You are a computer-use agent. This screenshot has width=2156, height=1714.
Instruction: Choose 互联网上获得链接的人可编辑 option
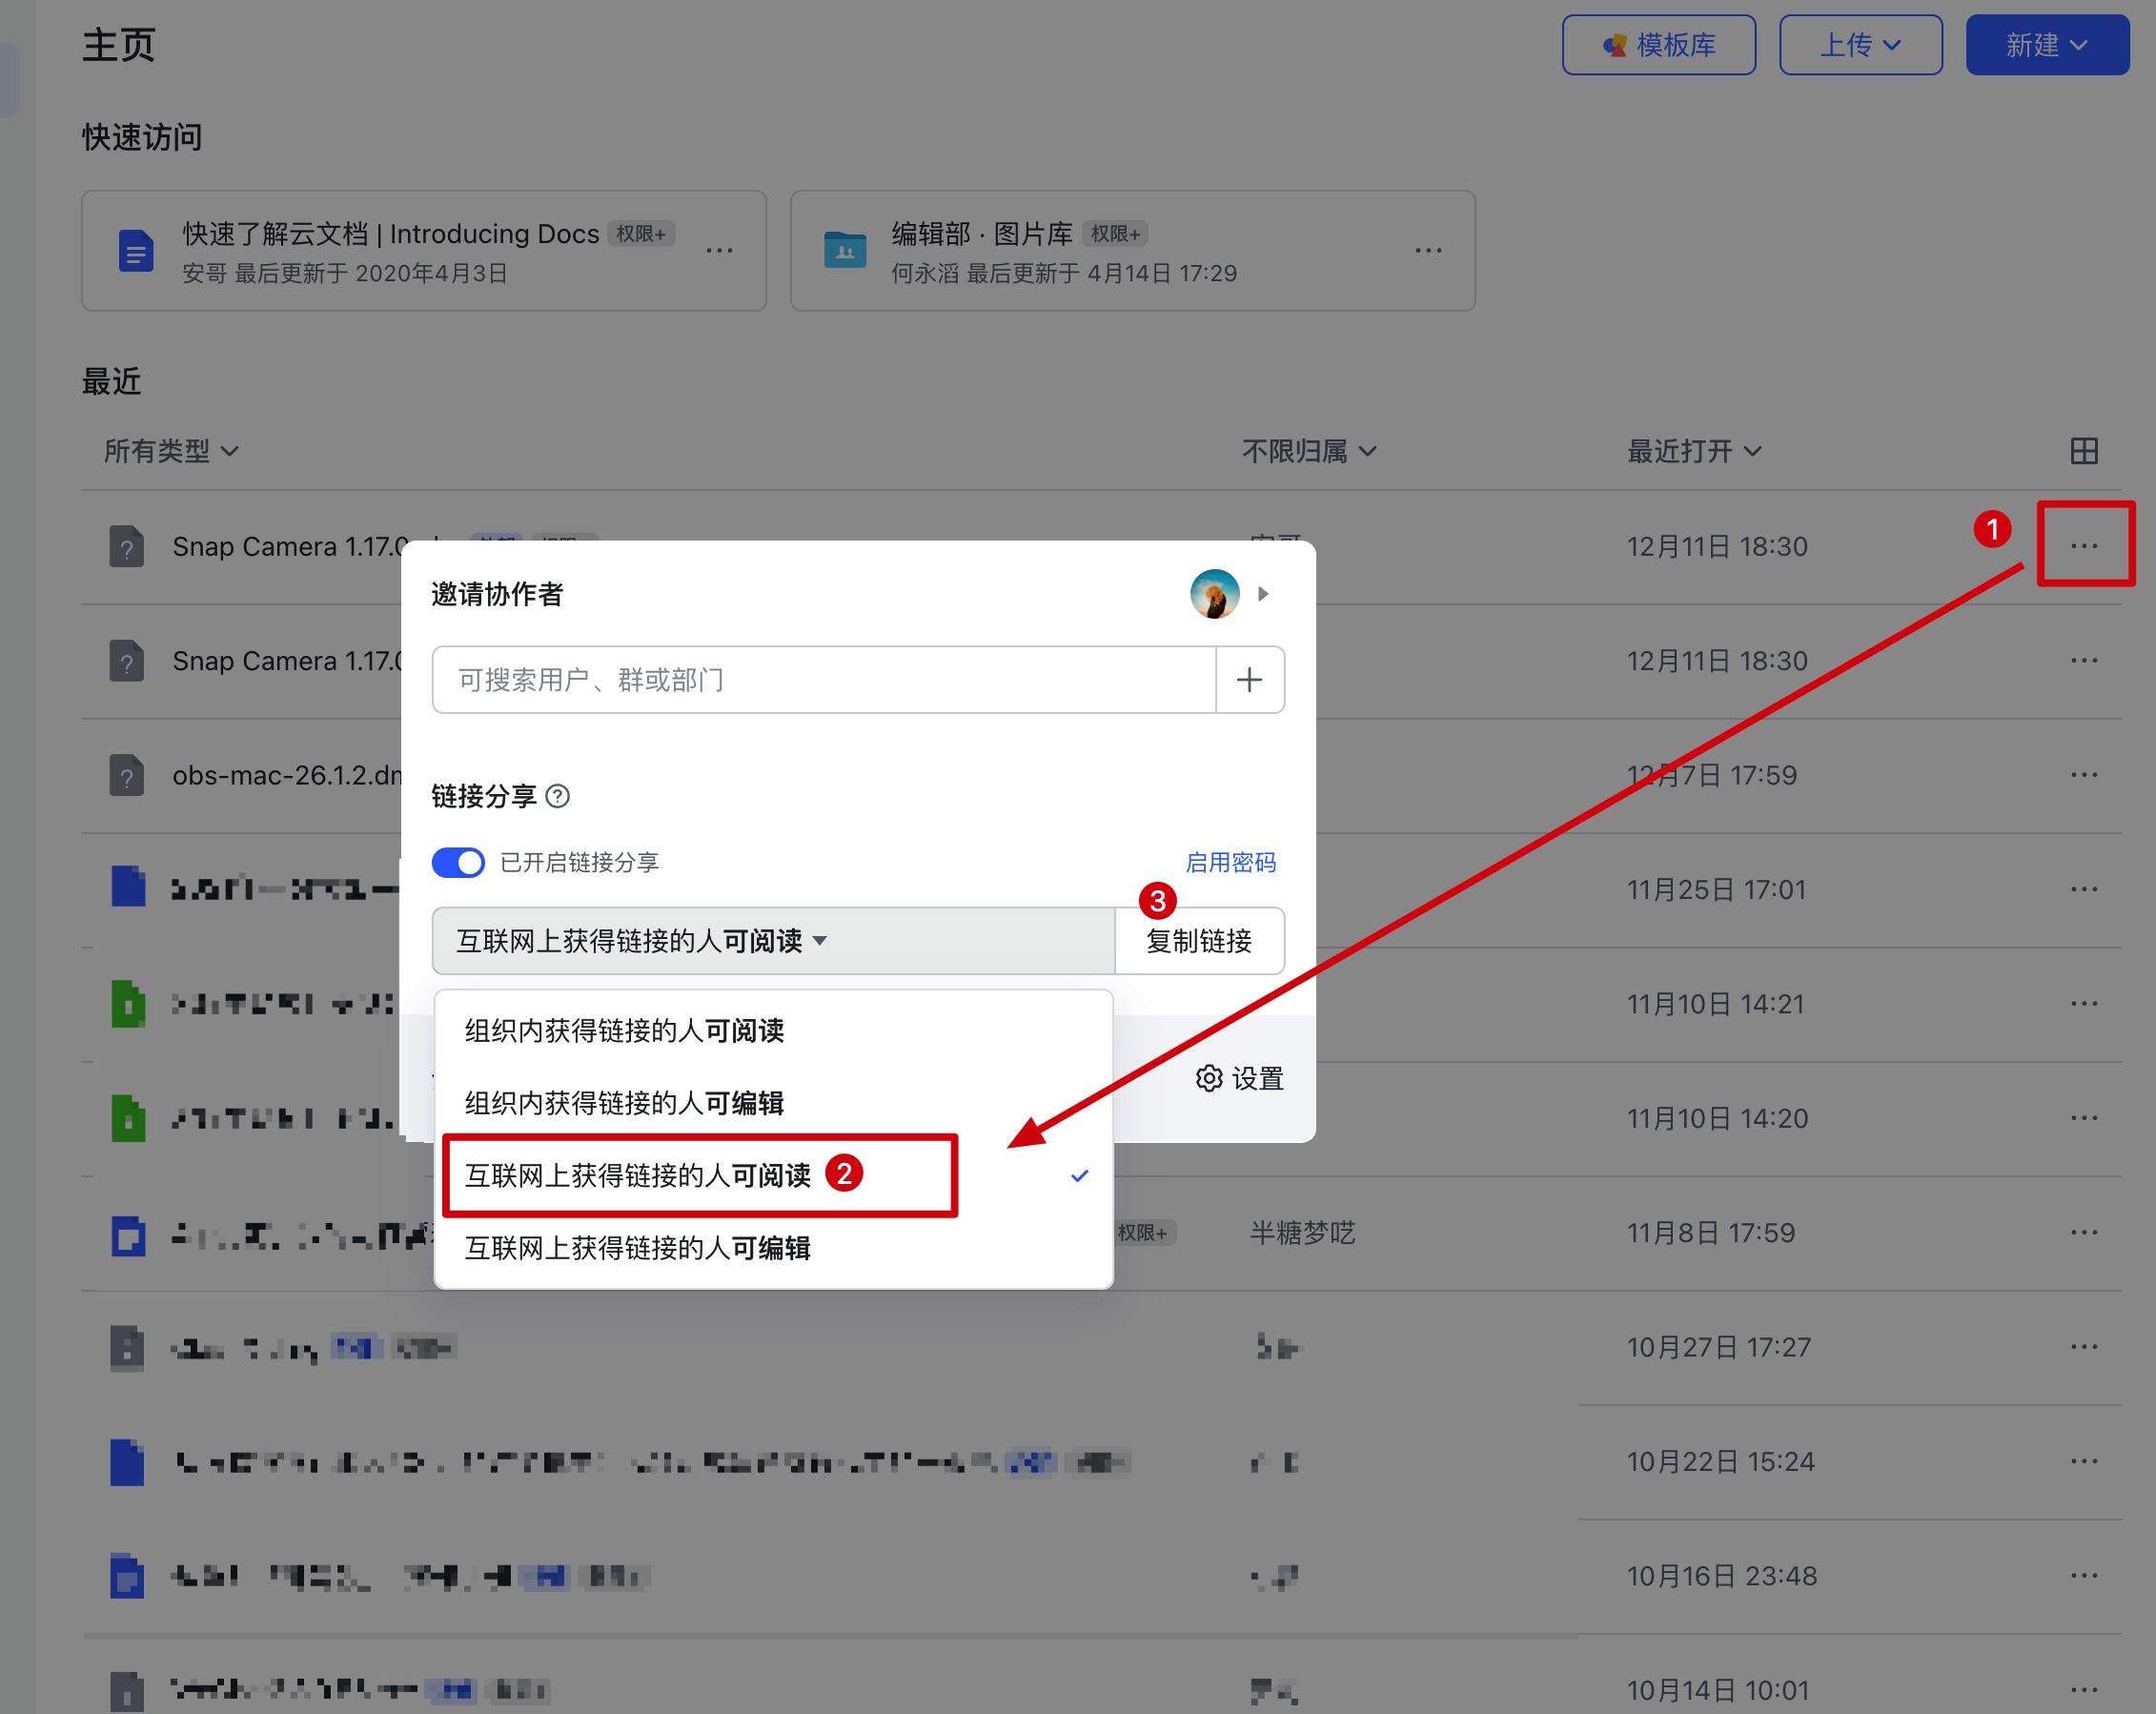tap(637, 1248)
